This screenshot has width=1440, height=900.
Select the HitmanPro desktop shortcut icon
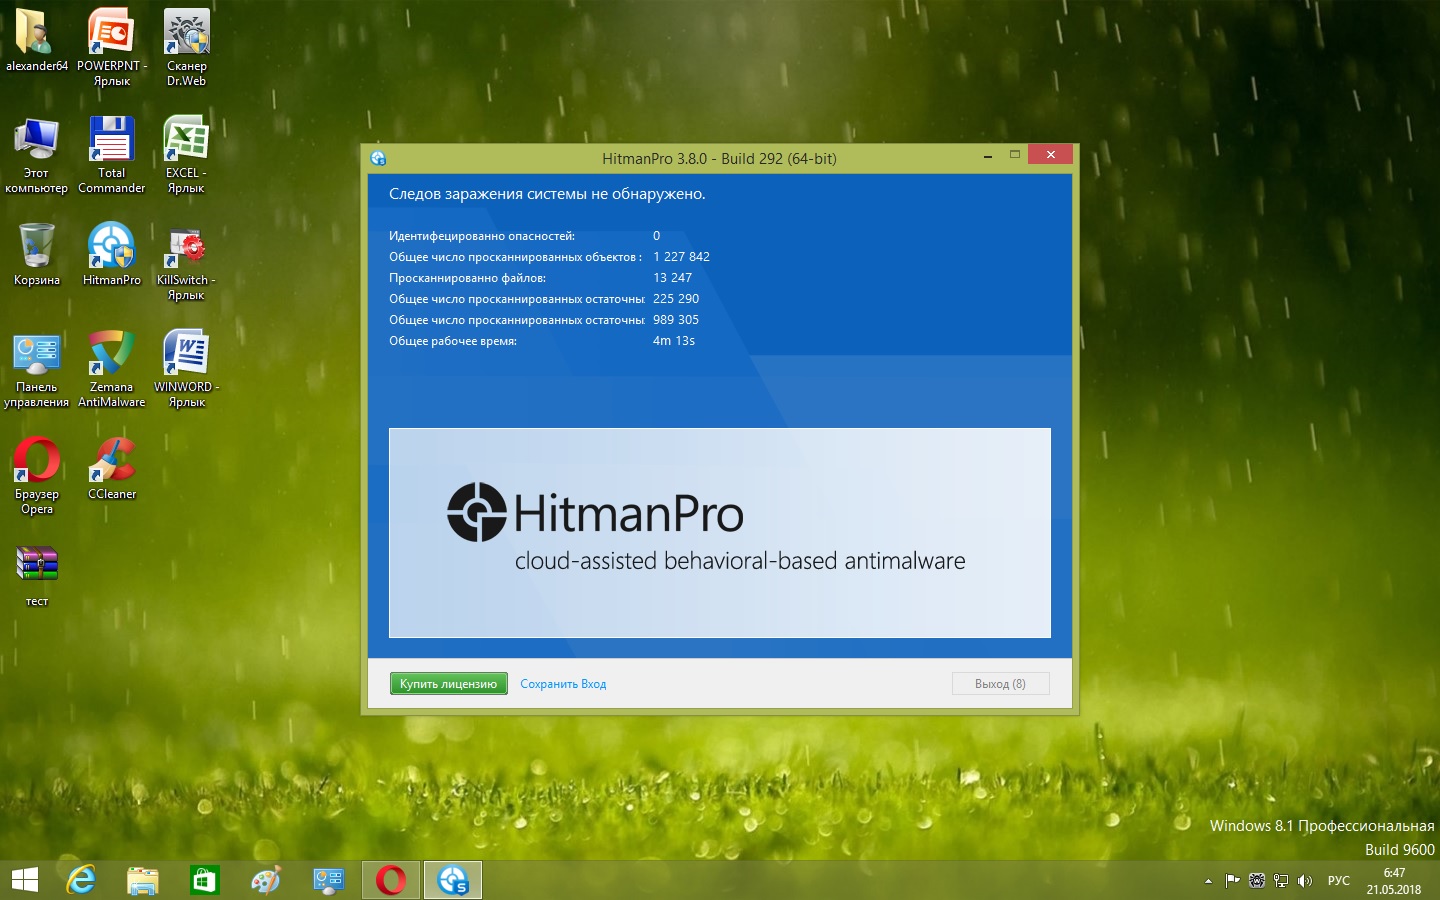(111, 247)
